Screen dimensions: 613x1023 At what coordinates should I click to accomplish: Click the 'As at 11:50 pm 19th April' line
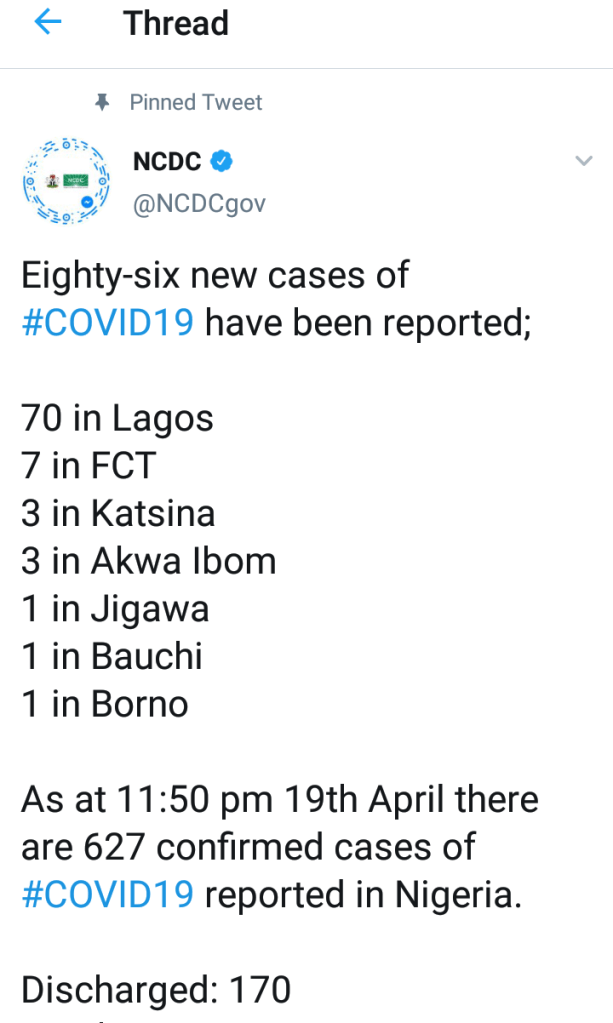click(280, 799)
